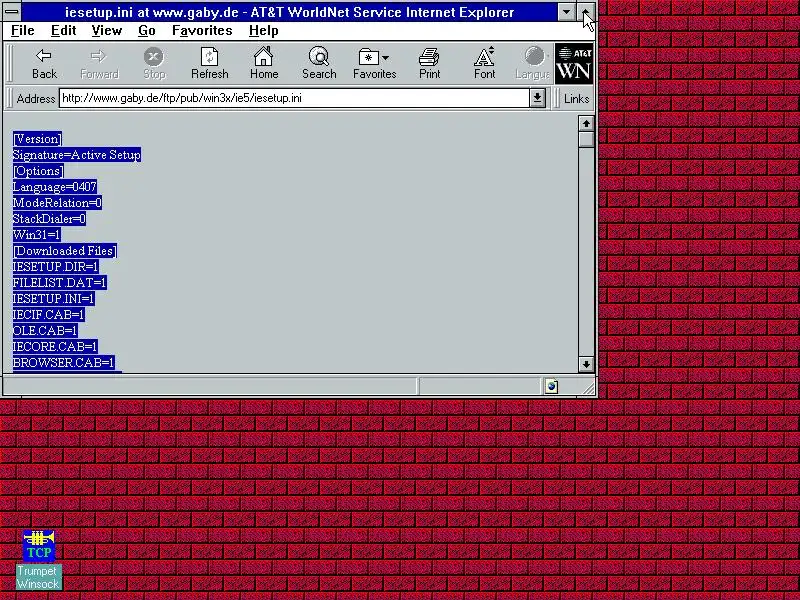
Task: Click the Win31=1 line
Action: click(x=37, y=235)
